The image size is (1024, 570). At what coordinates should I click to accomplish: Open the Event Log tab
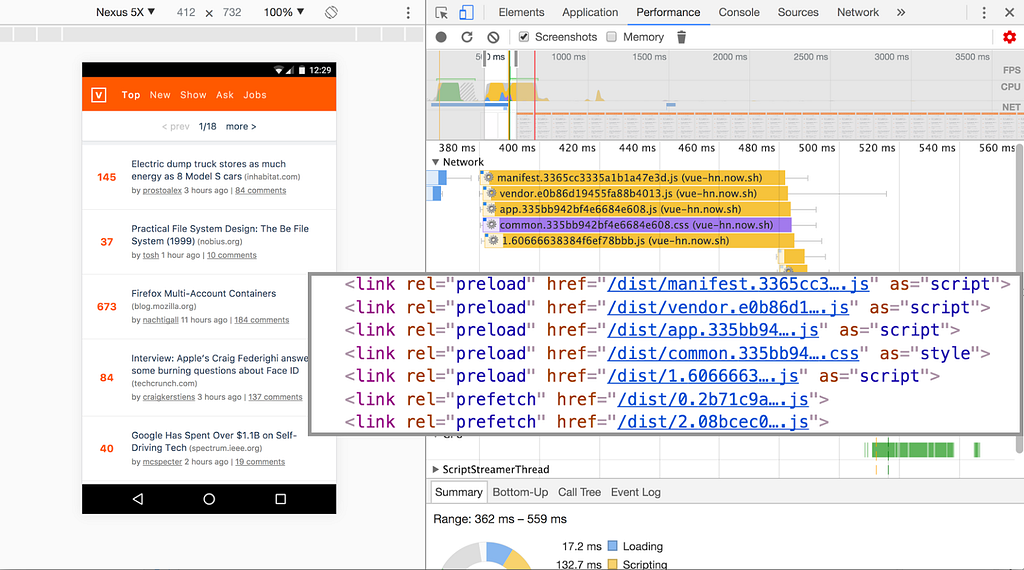635,492
